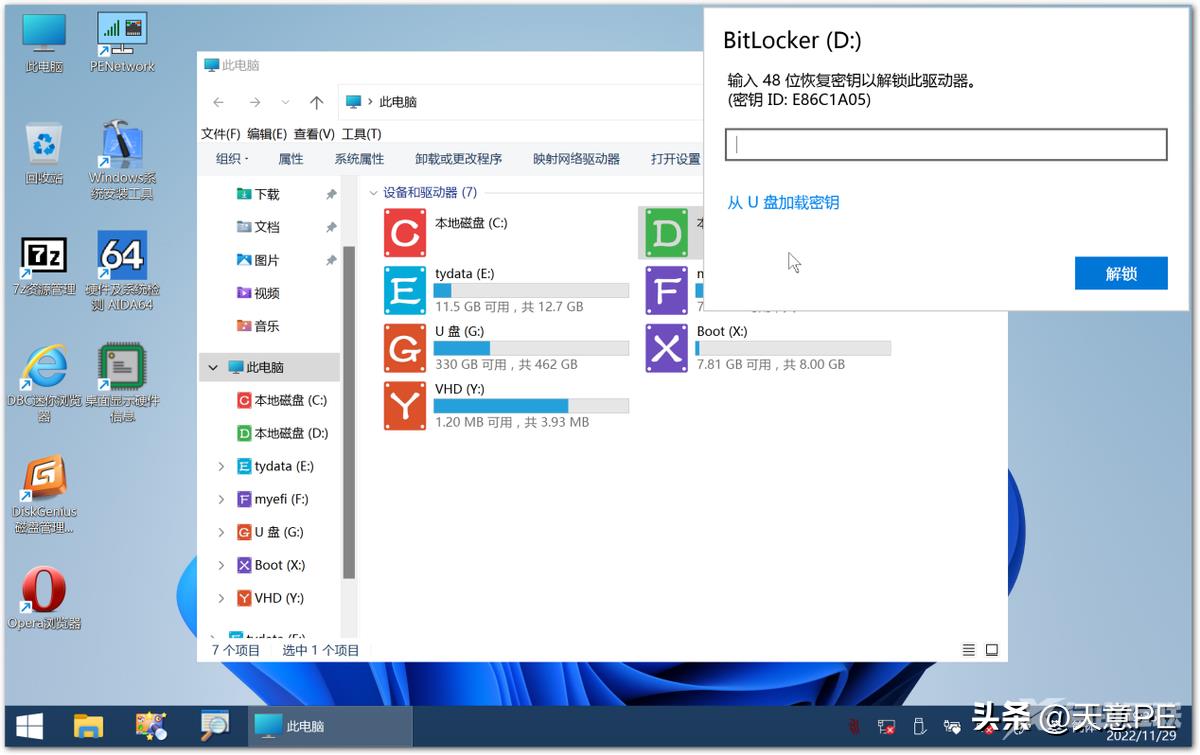Open the recent locations dropdown arrow
Viewport: 1200px width, 755px height.
click(x=286, y=102)
